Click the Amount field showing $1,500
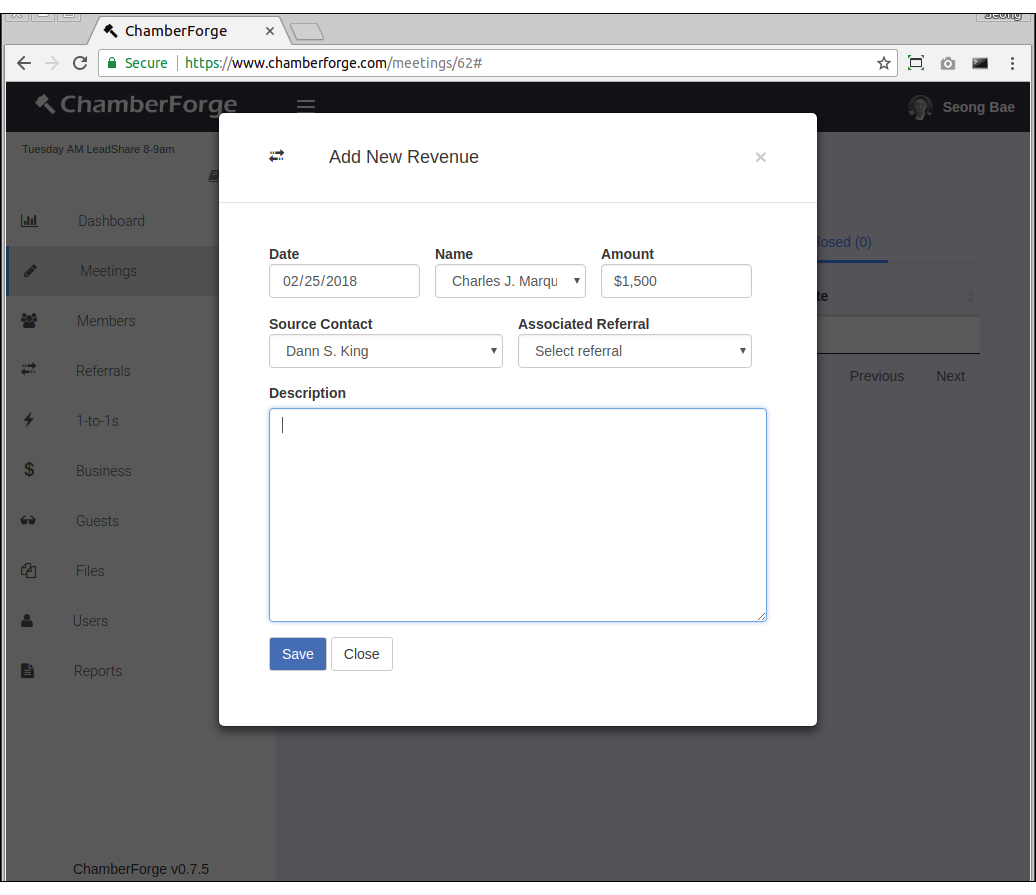Image resolution: width=1036 pixels, height=895 pixels. tap(676, 281)
